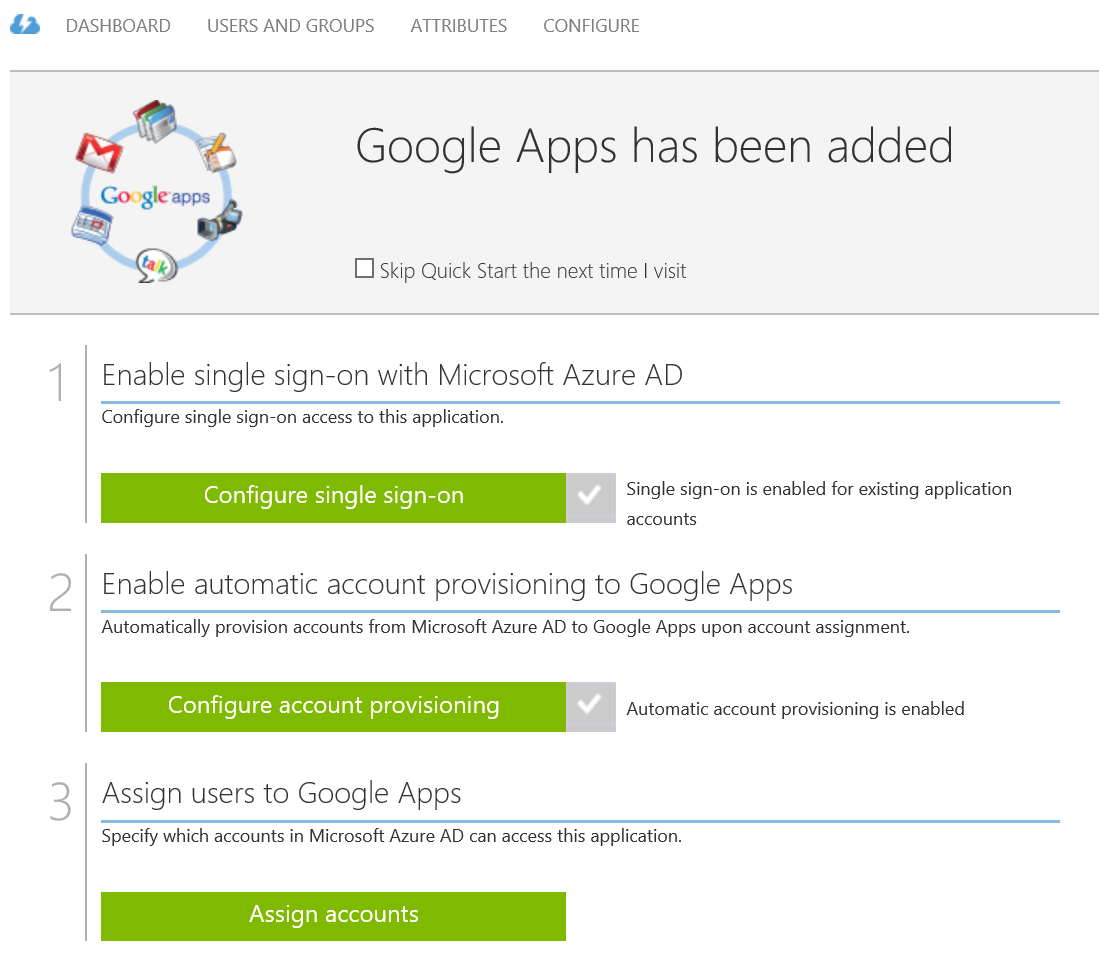Click the central Google apps logo text

click(x=155, y=195)
